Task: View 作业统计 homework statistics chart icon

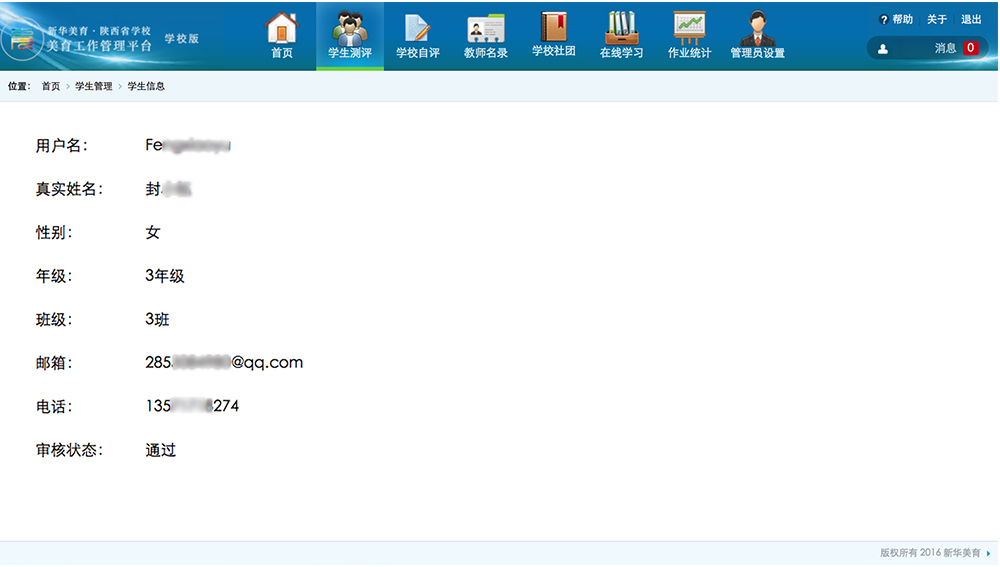Action: pos(689,28)
